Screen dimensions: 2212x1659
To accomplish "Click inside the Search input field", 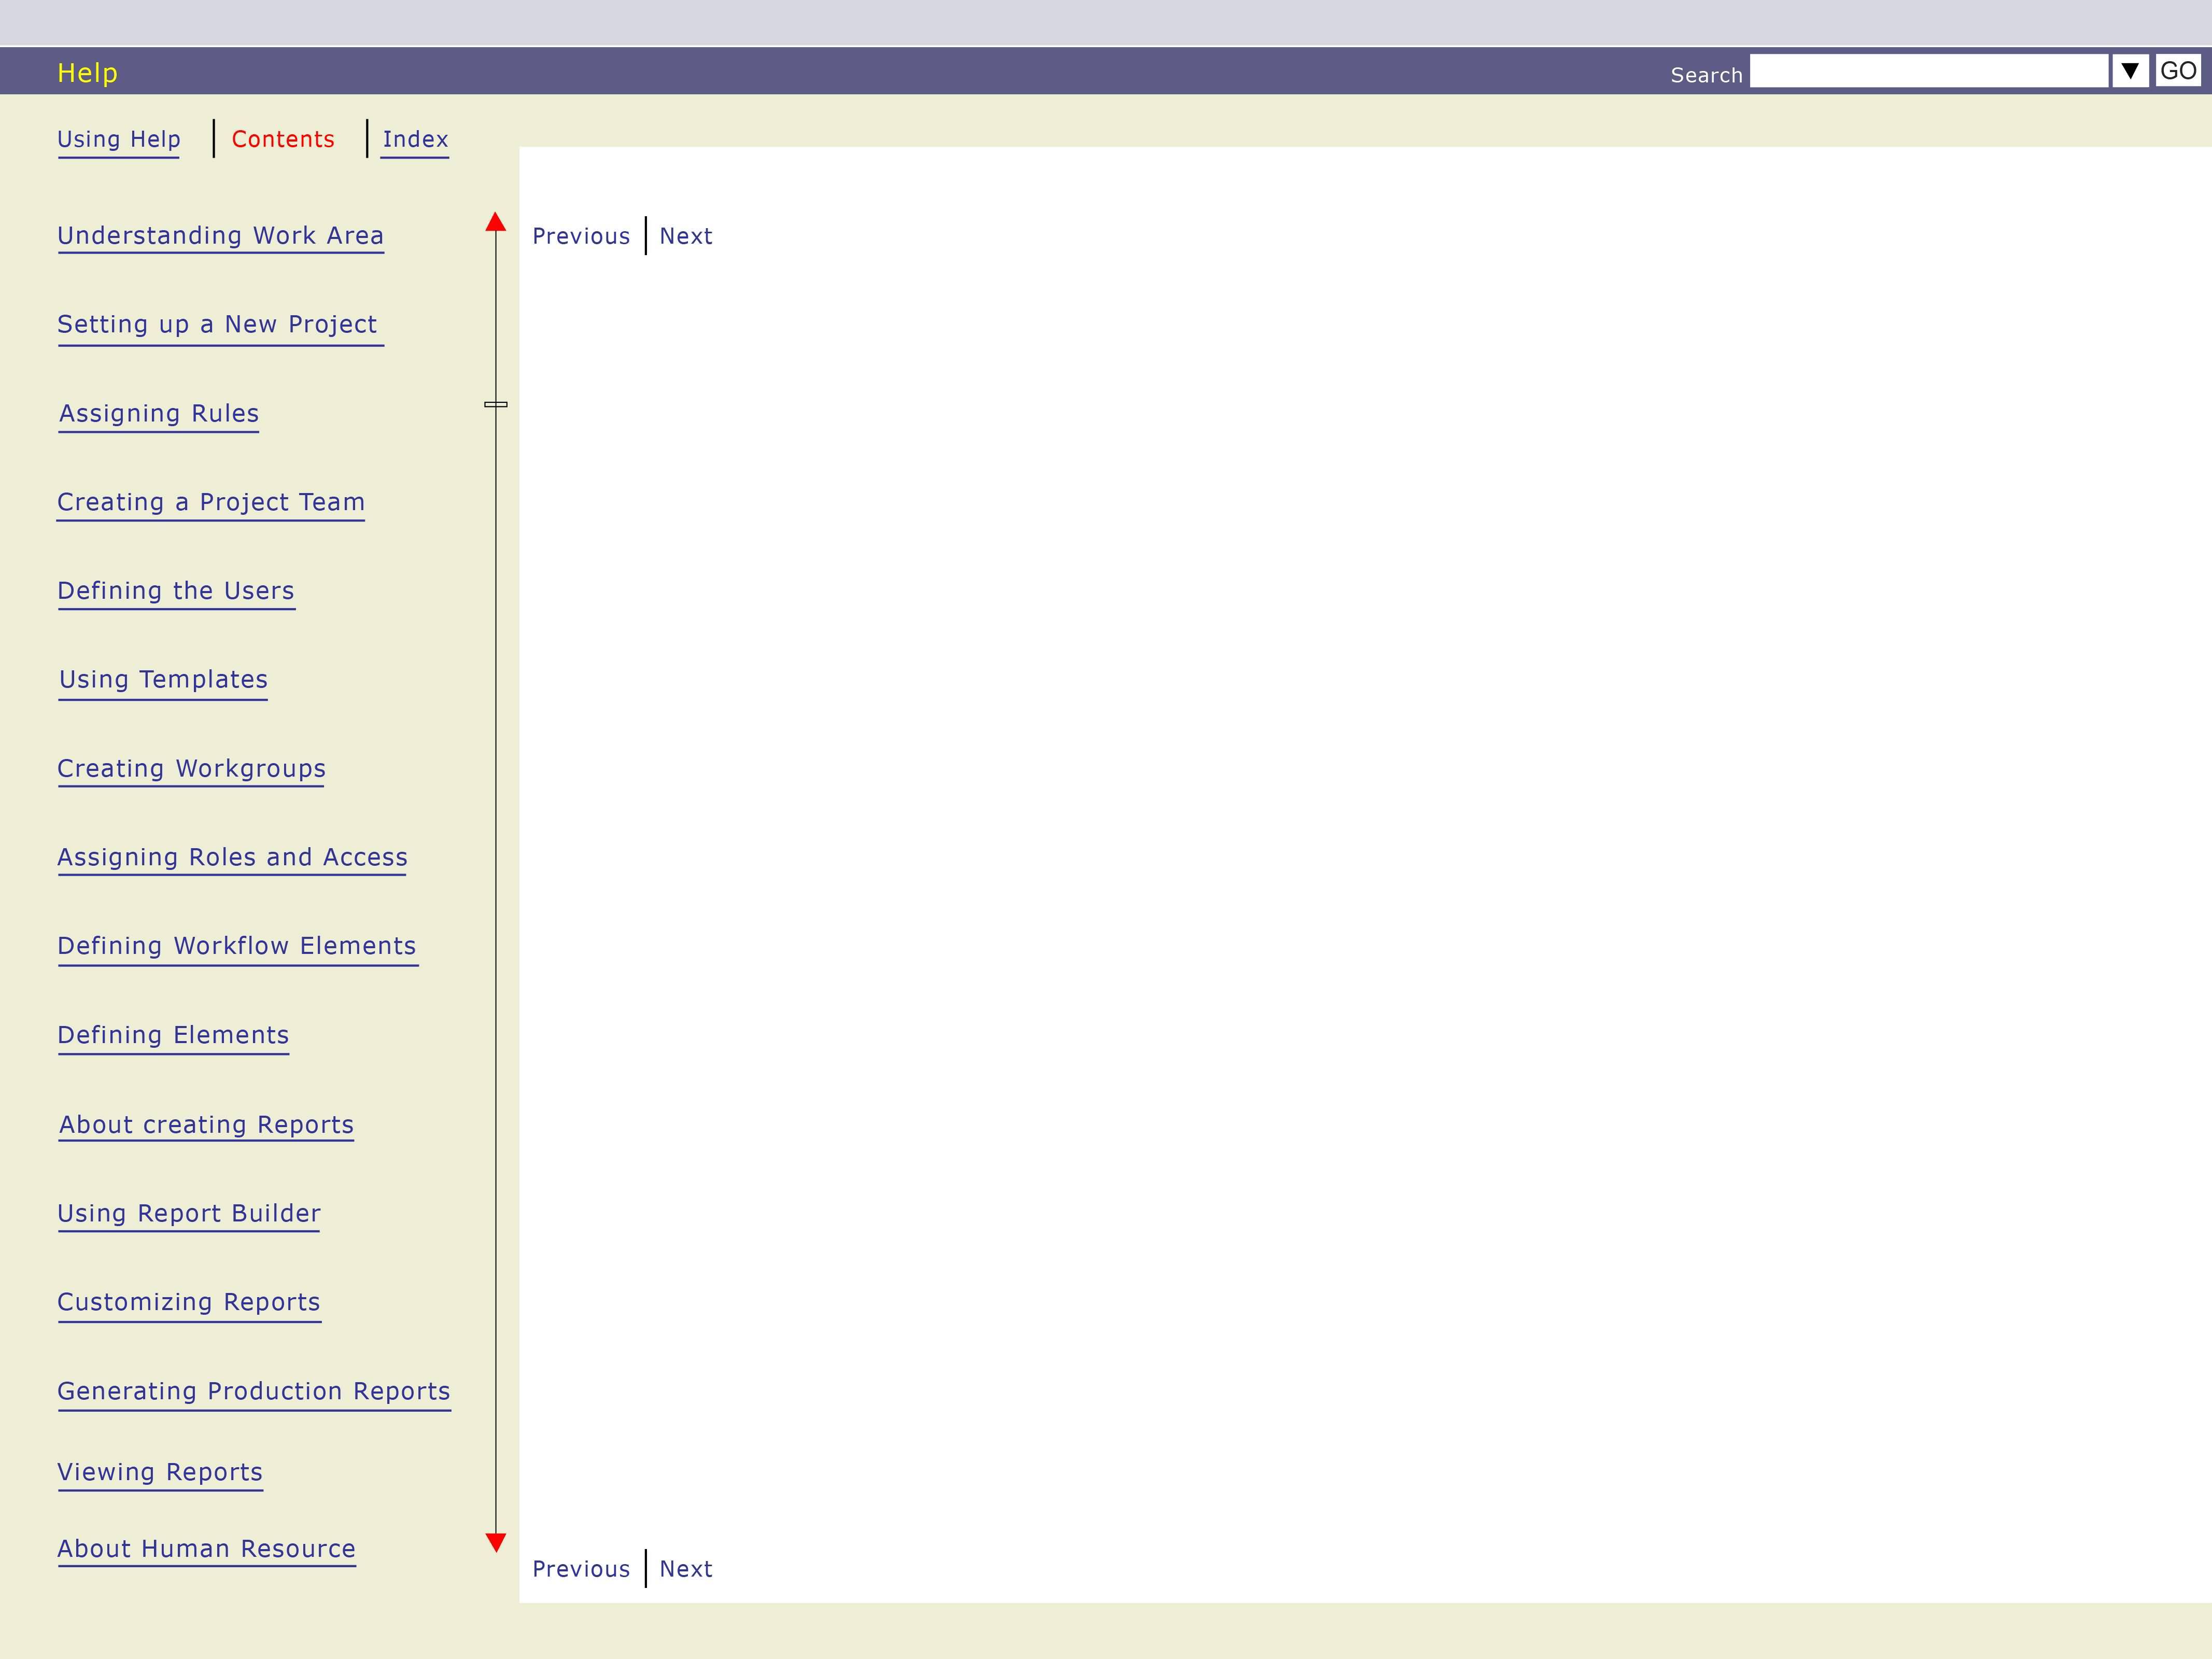I will 1928,71.
